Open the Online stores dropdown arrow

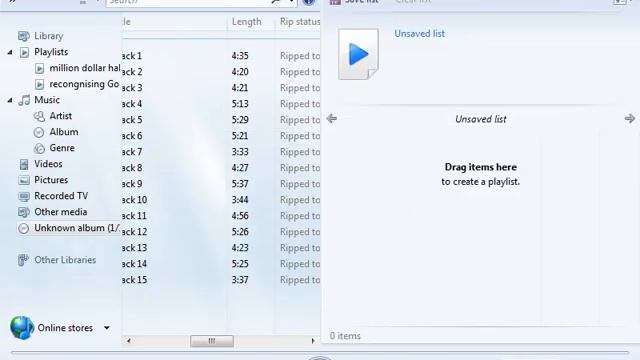click(107, 328)
